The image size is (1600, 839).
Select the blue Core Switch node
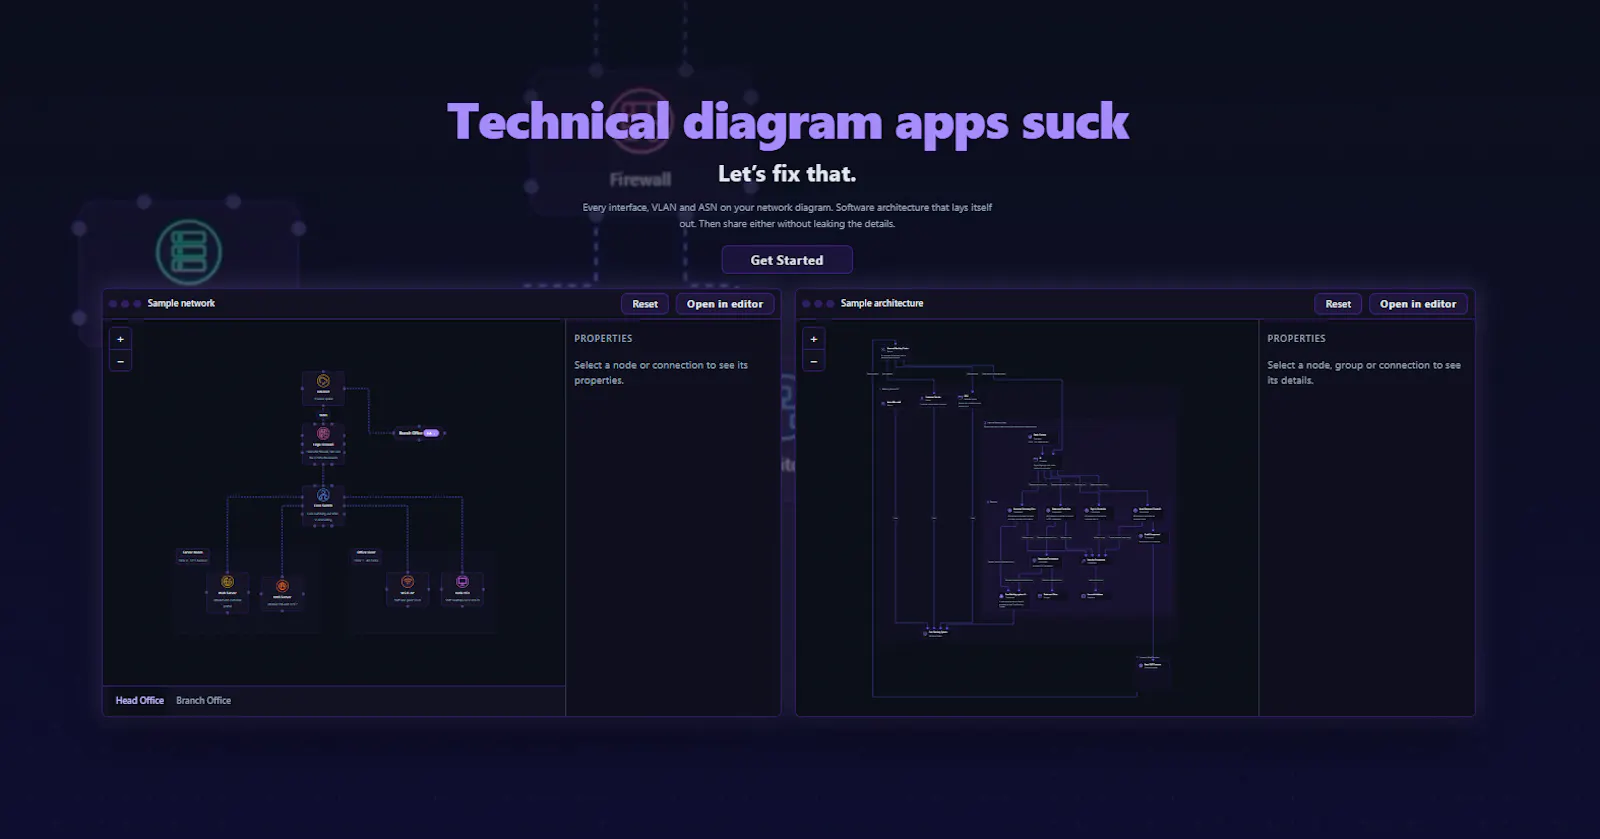tap(323, 505)
